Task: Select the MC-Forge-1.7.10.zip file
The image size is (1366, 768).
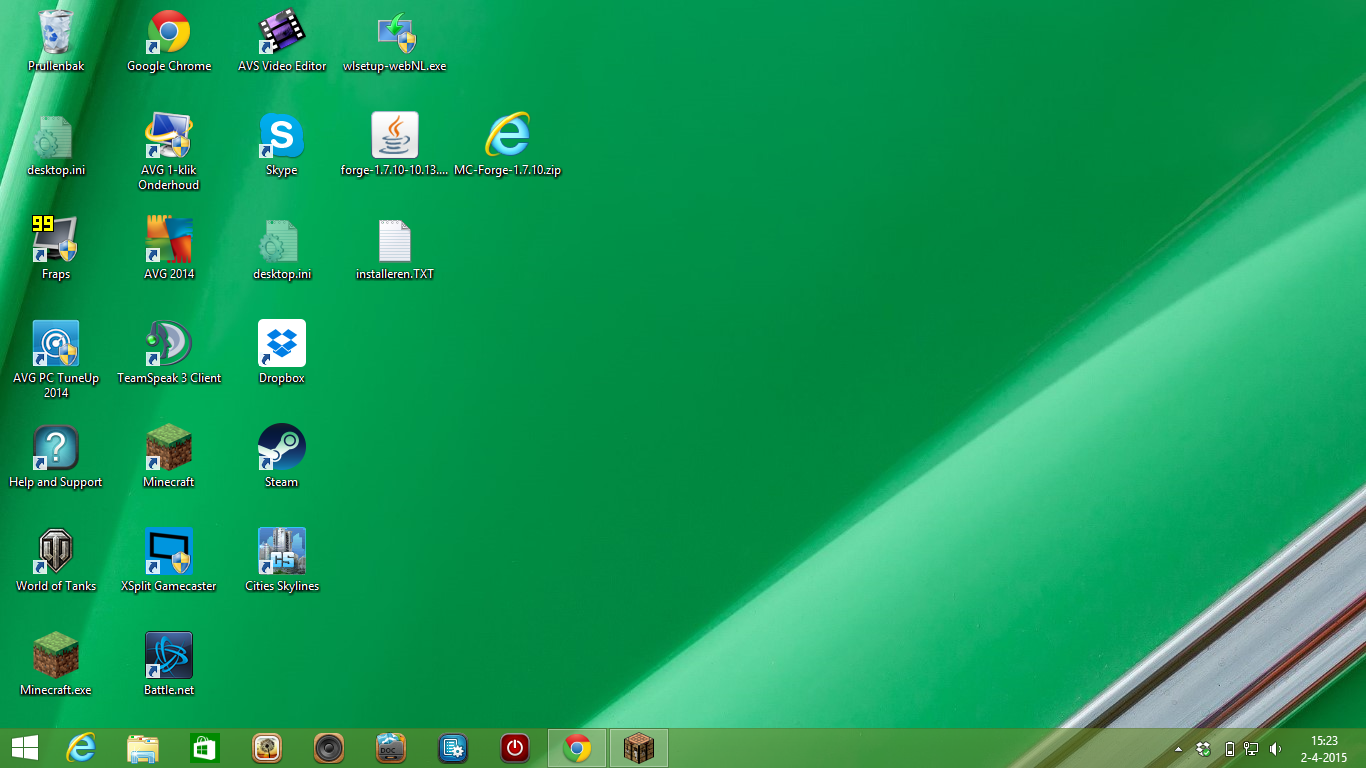Action: pyautogui.click(x=508, y=145)
